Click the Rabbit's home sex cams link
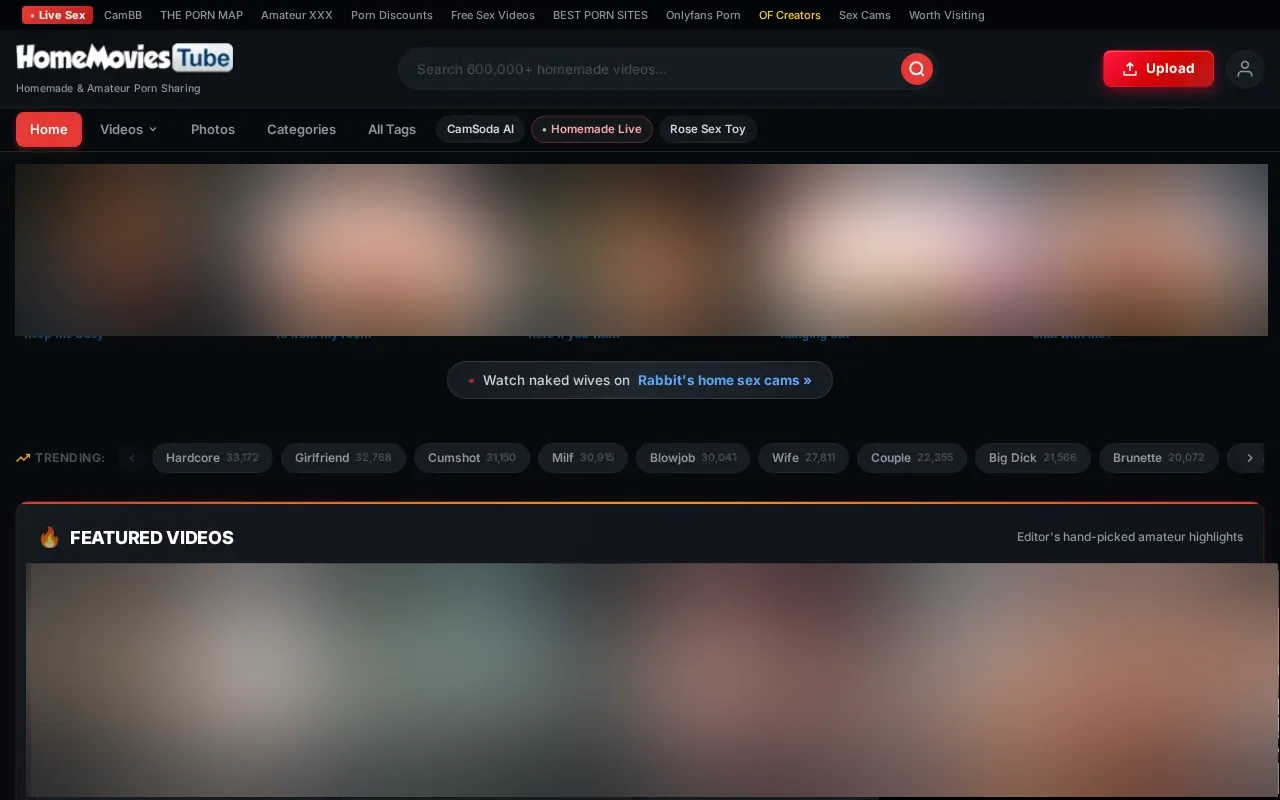 pos(725,380)
